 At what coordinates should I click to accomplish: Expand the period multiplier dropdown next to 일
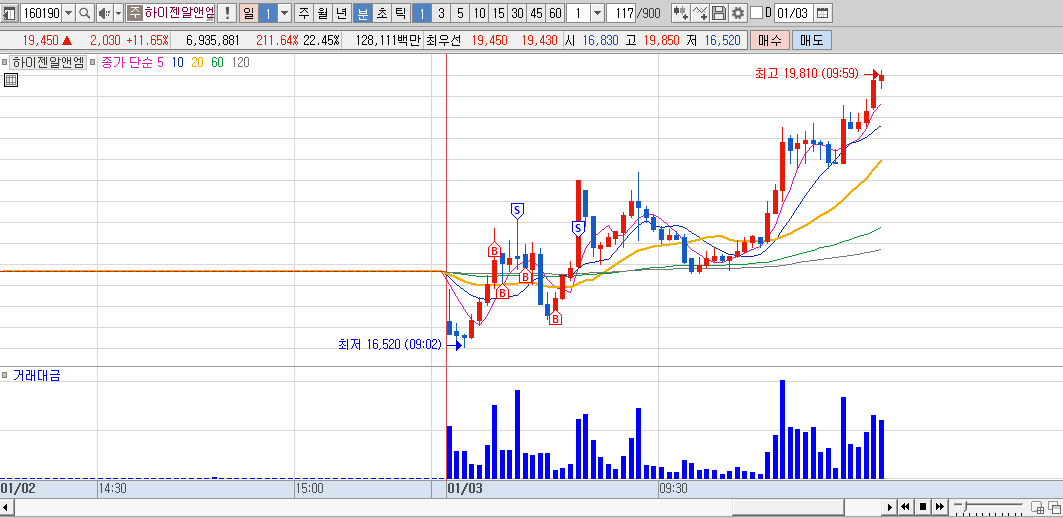click(285, 13)
